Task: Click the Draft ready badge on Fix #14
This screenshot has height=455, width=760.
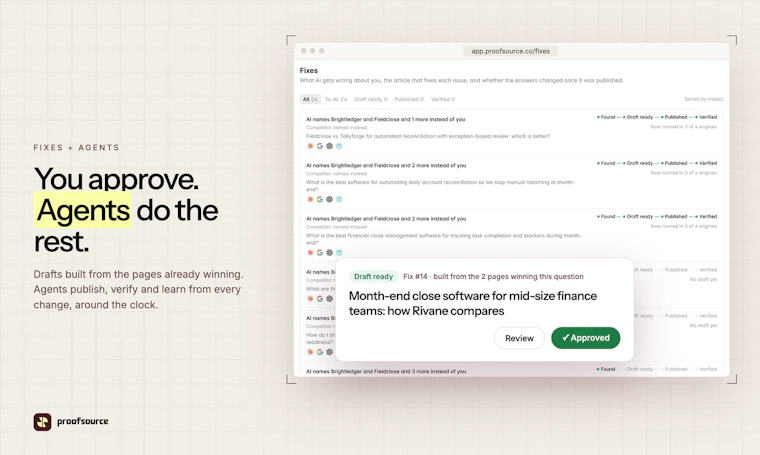Action: pos(373,277)
